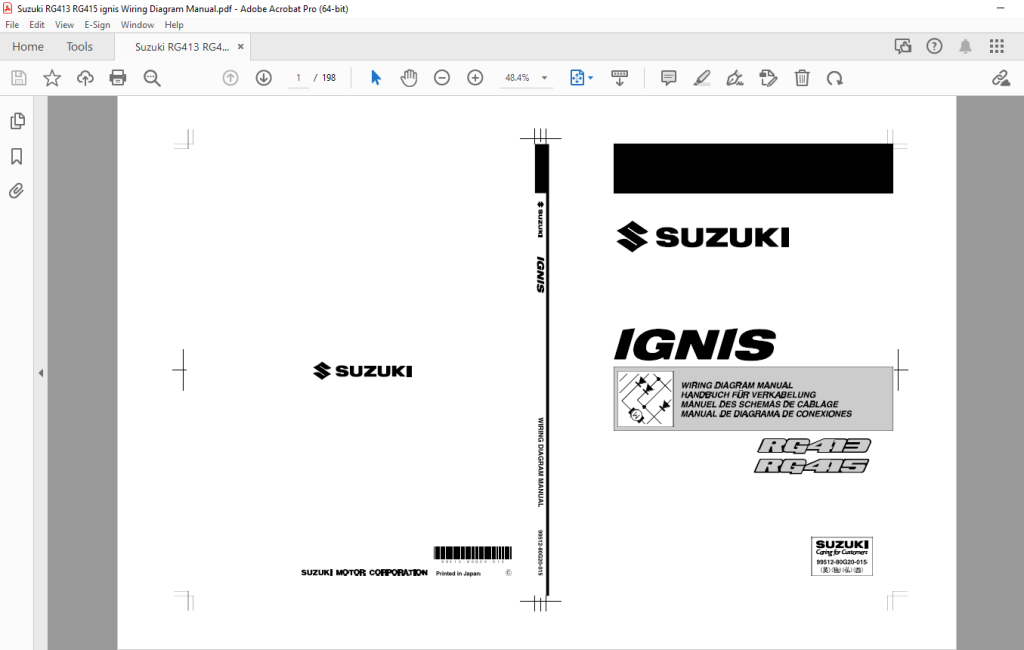This screenshot has height=650, width=1024.
Task: Open the Edit PDF stamp tool
Action: 768,78
